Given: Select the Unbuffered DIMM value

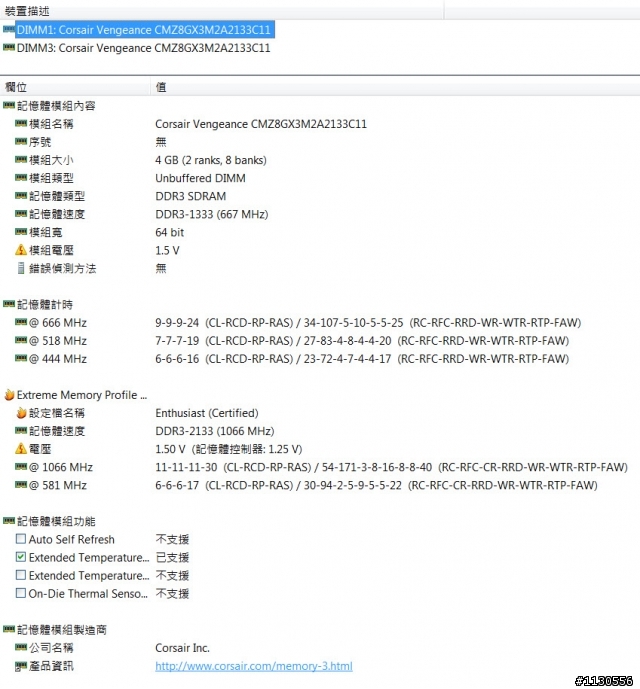Looking at the screenshot, I should pos(200,178).
